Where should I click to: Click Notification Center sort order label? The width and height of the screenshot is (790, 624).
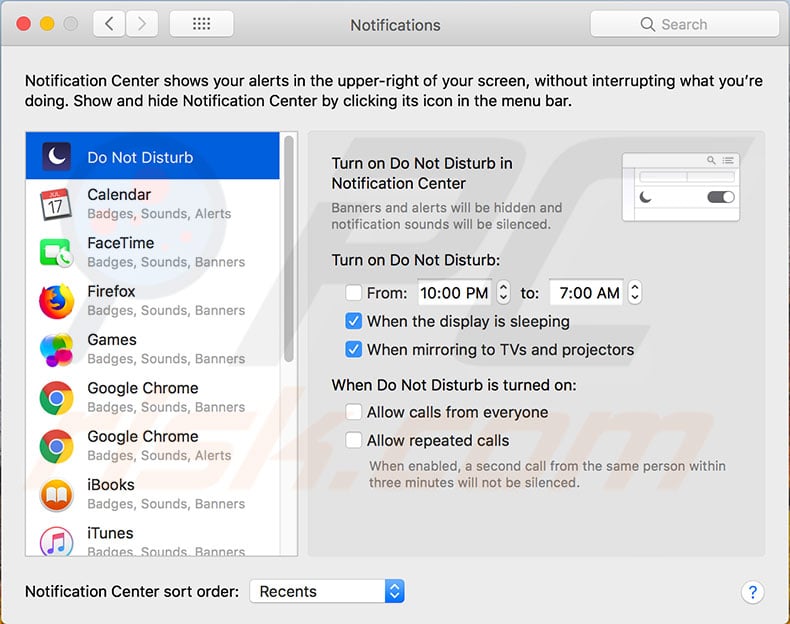[x=132, y=591]
